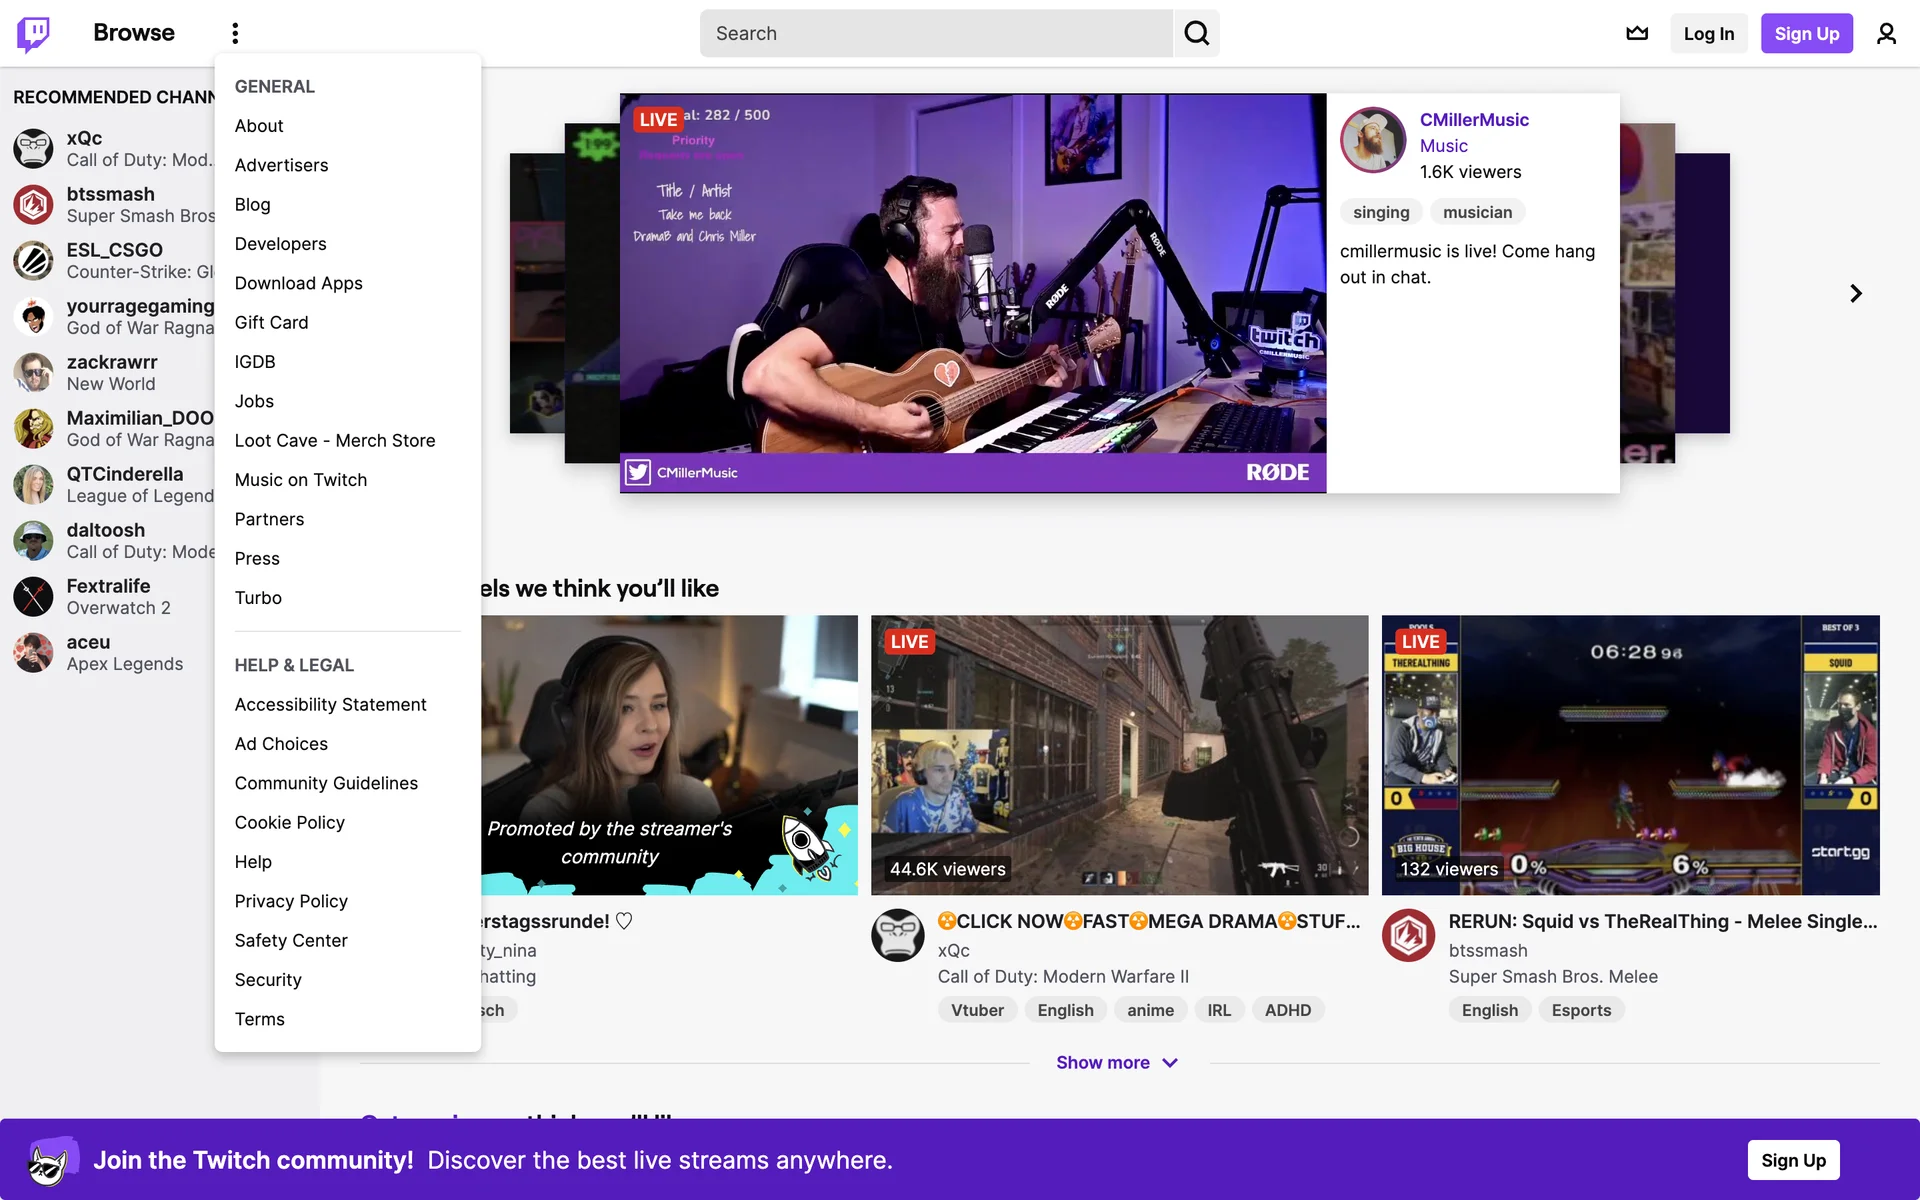The height and width of the screenshot is (1200, 1920).
Task: Open Community Guidelines from menu
Action: pos(326,783)
